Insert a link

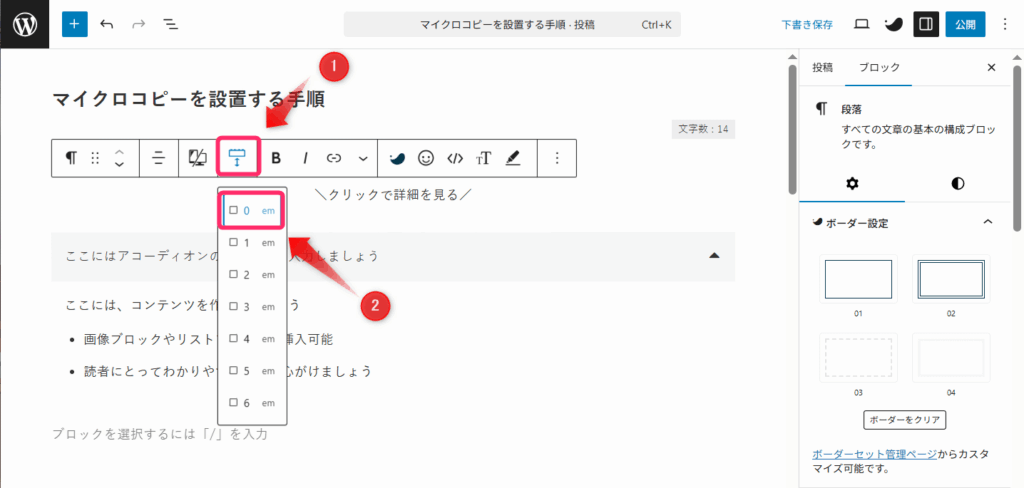(334, 158)
